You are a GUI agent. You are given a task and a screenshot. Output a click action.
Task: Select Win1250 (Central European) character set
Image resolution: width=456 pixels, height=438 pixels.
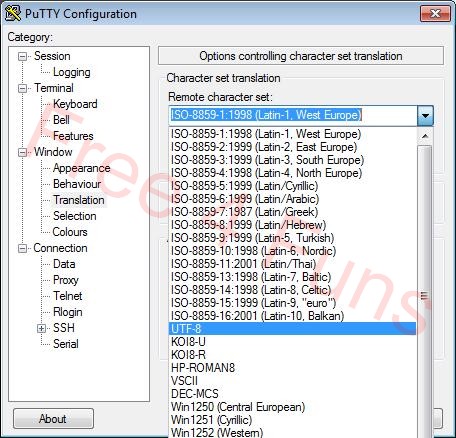point(293,407)
